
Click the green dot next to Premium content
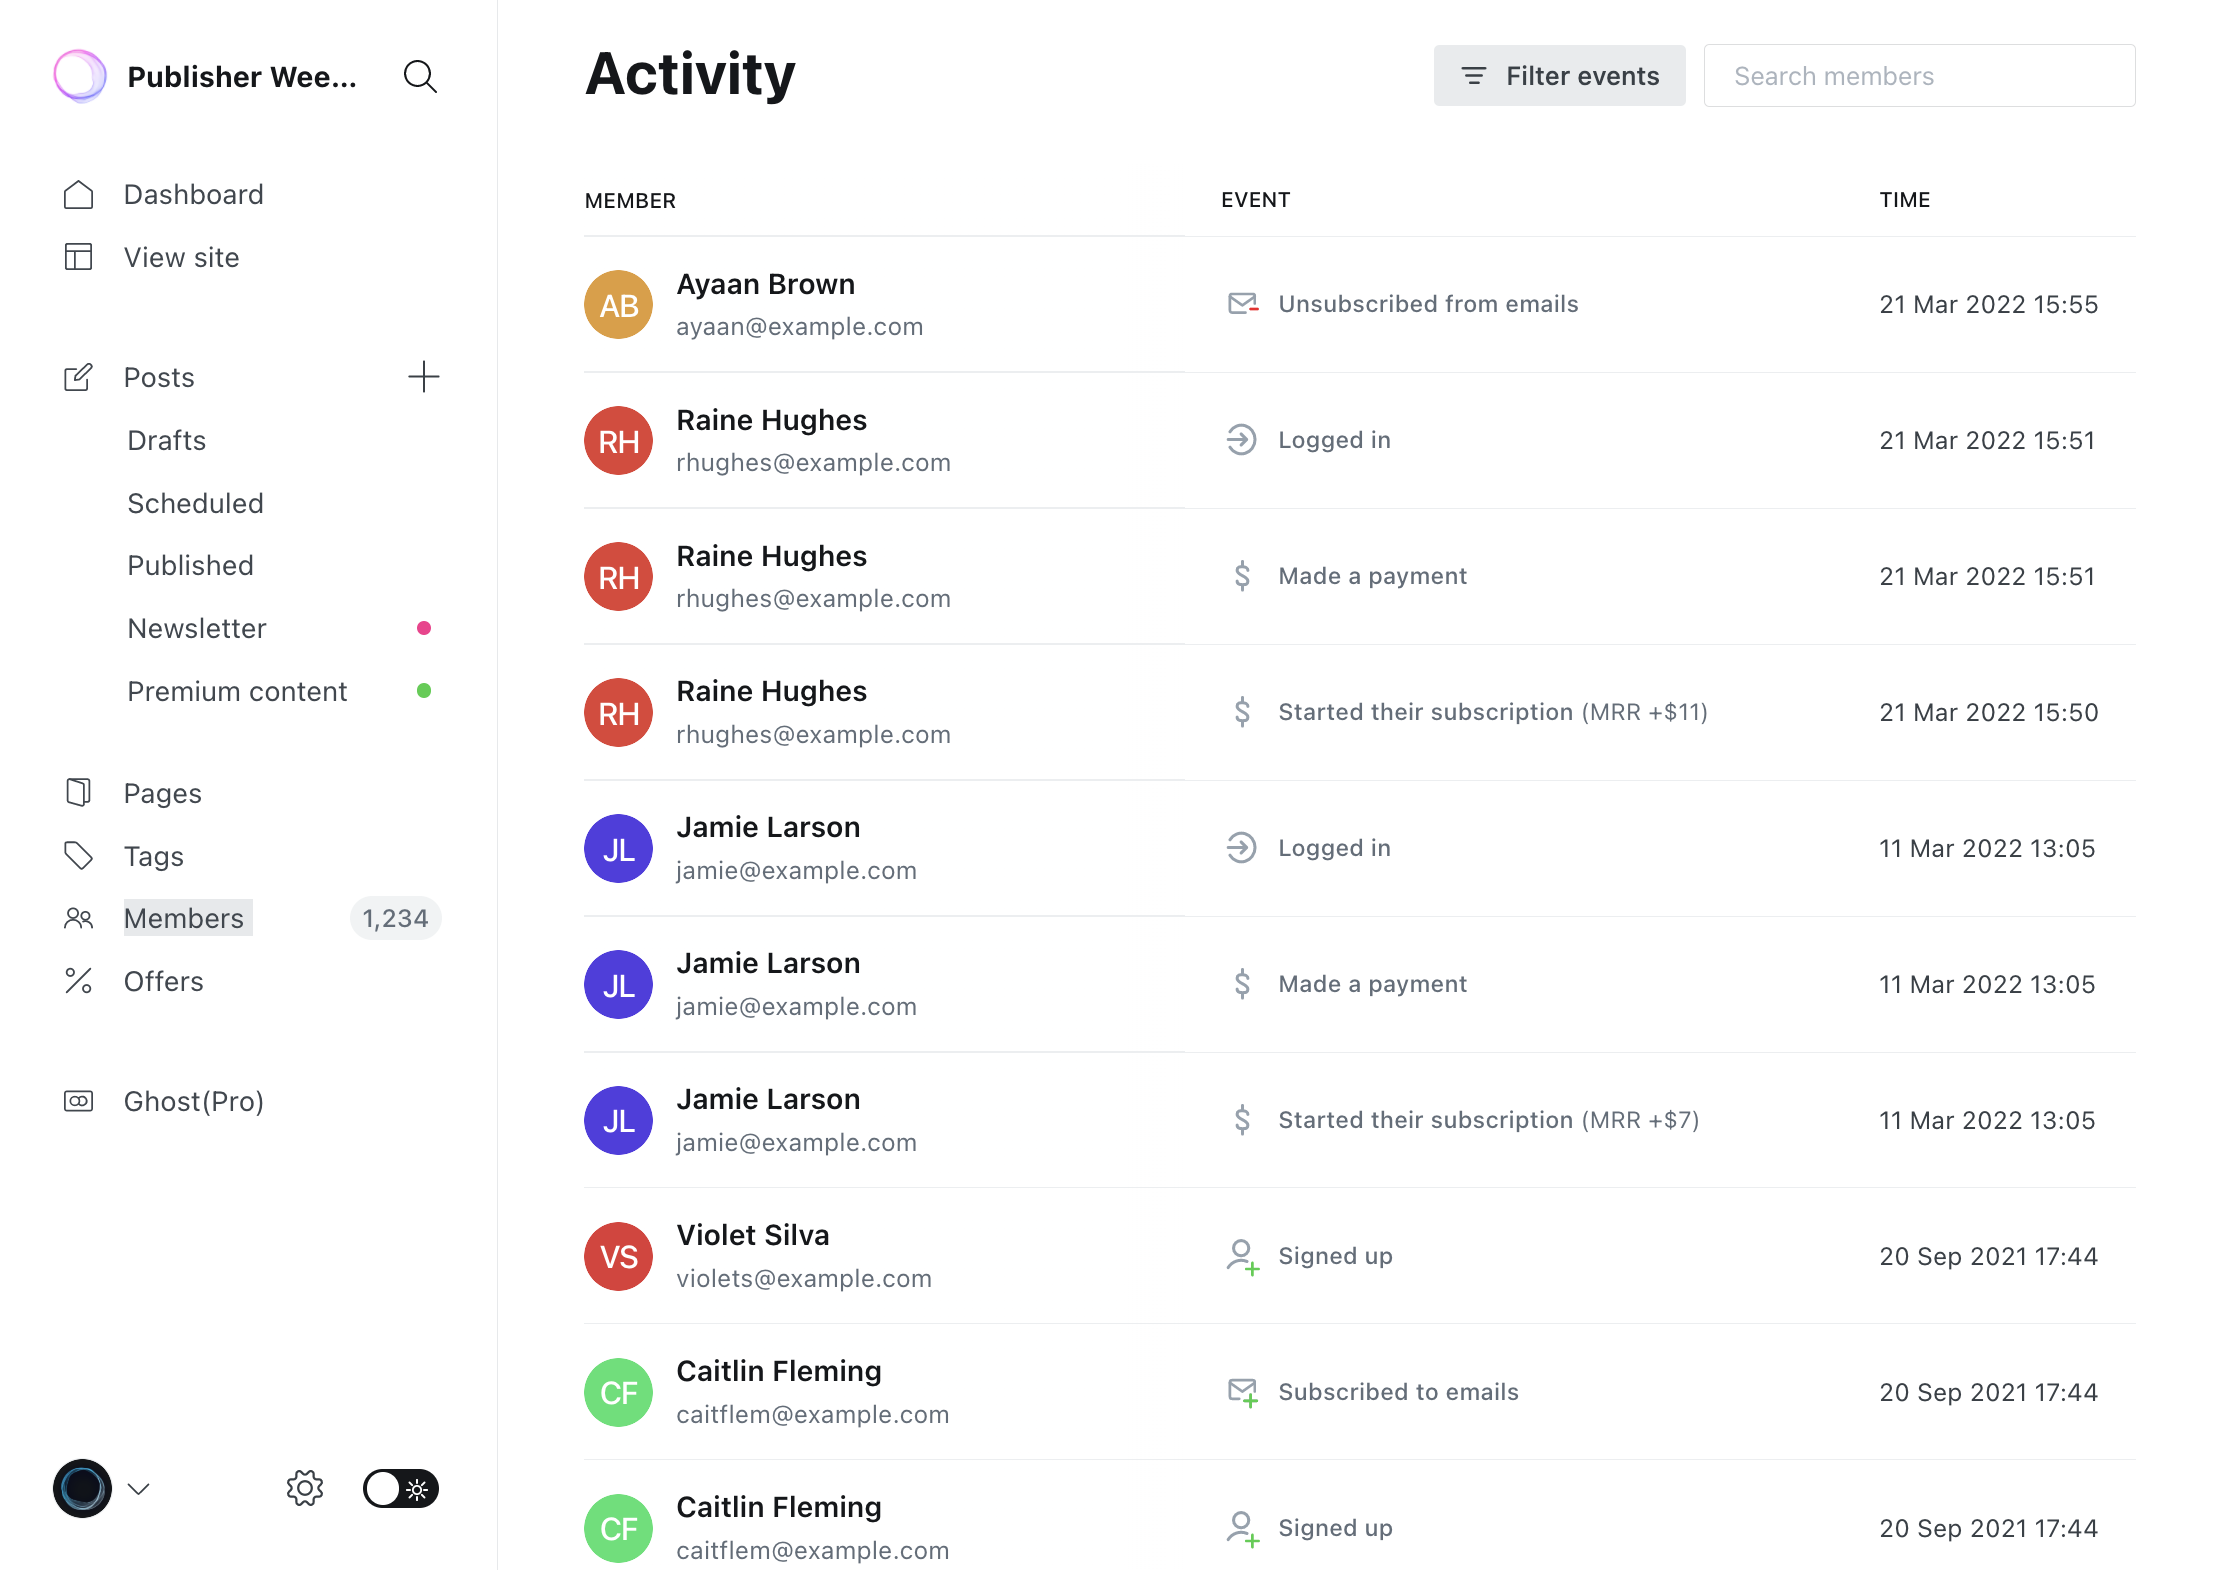click(424, 691)
